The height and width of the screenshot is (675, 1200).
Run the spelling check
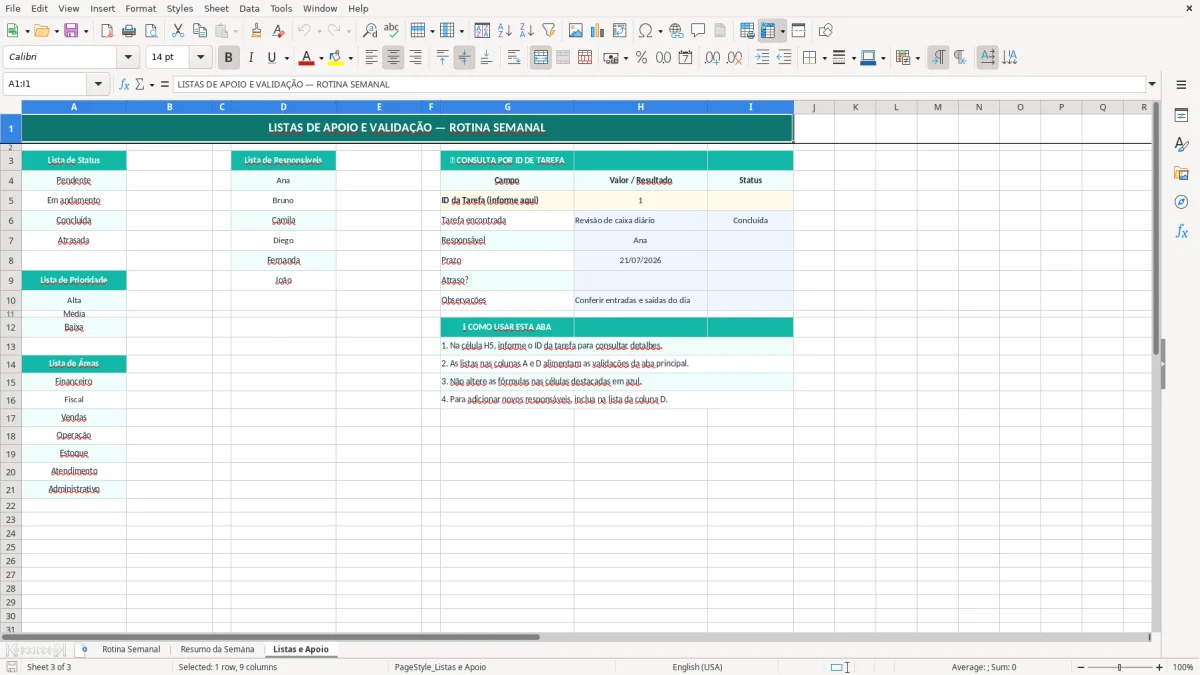point(392,31)
